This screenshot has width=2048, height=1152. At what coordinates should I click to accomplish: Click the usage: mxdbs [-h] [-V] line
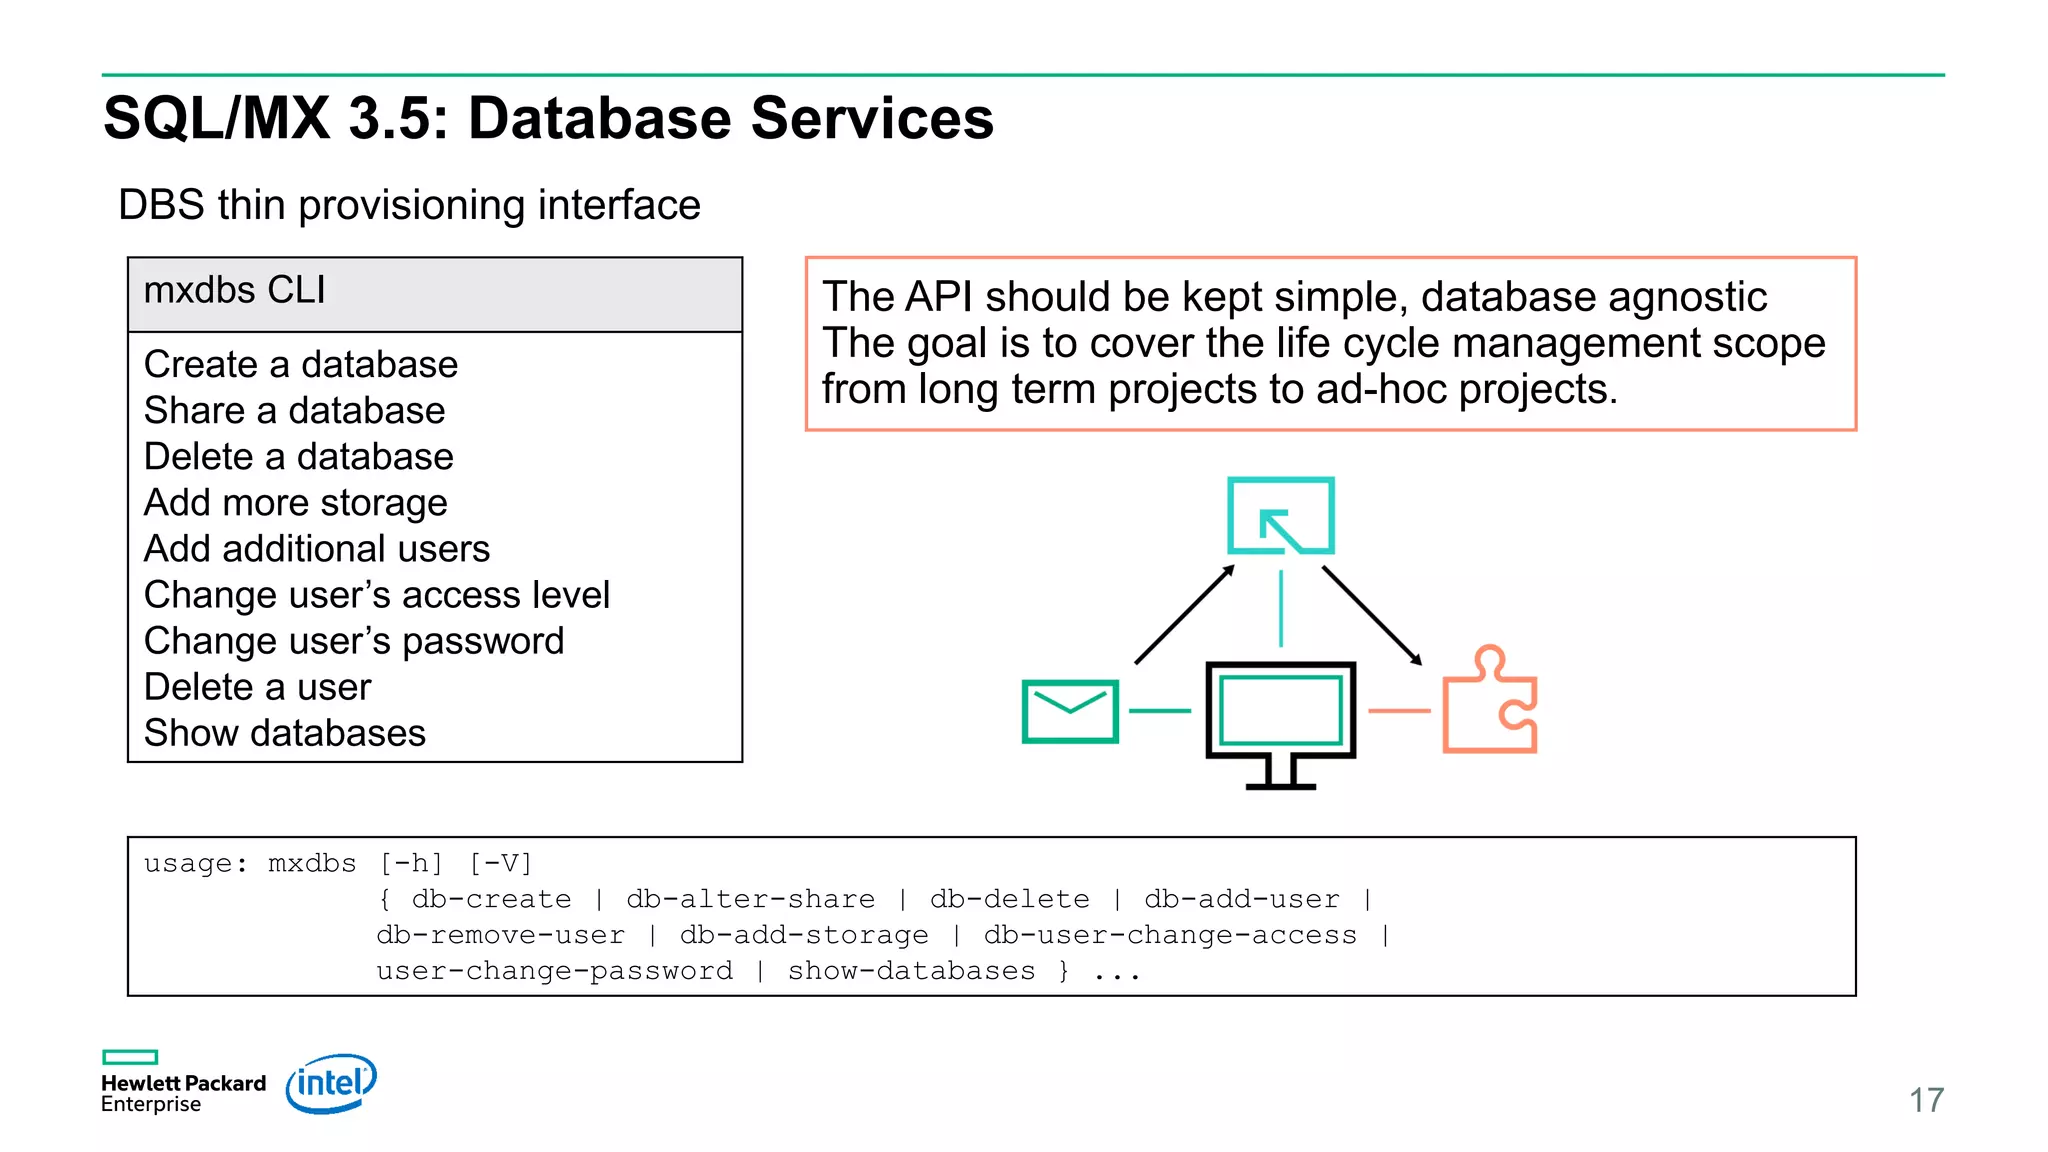339,863
